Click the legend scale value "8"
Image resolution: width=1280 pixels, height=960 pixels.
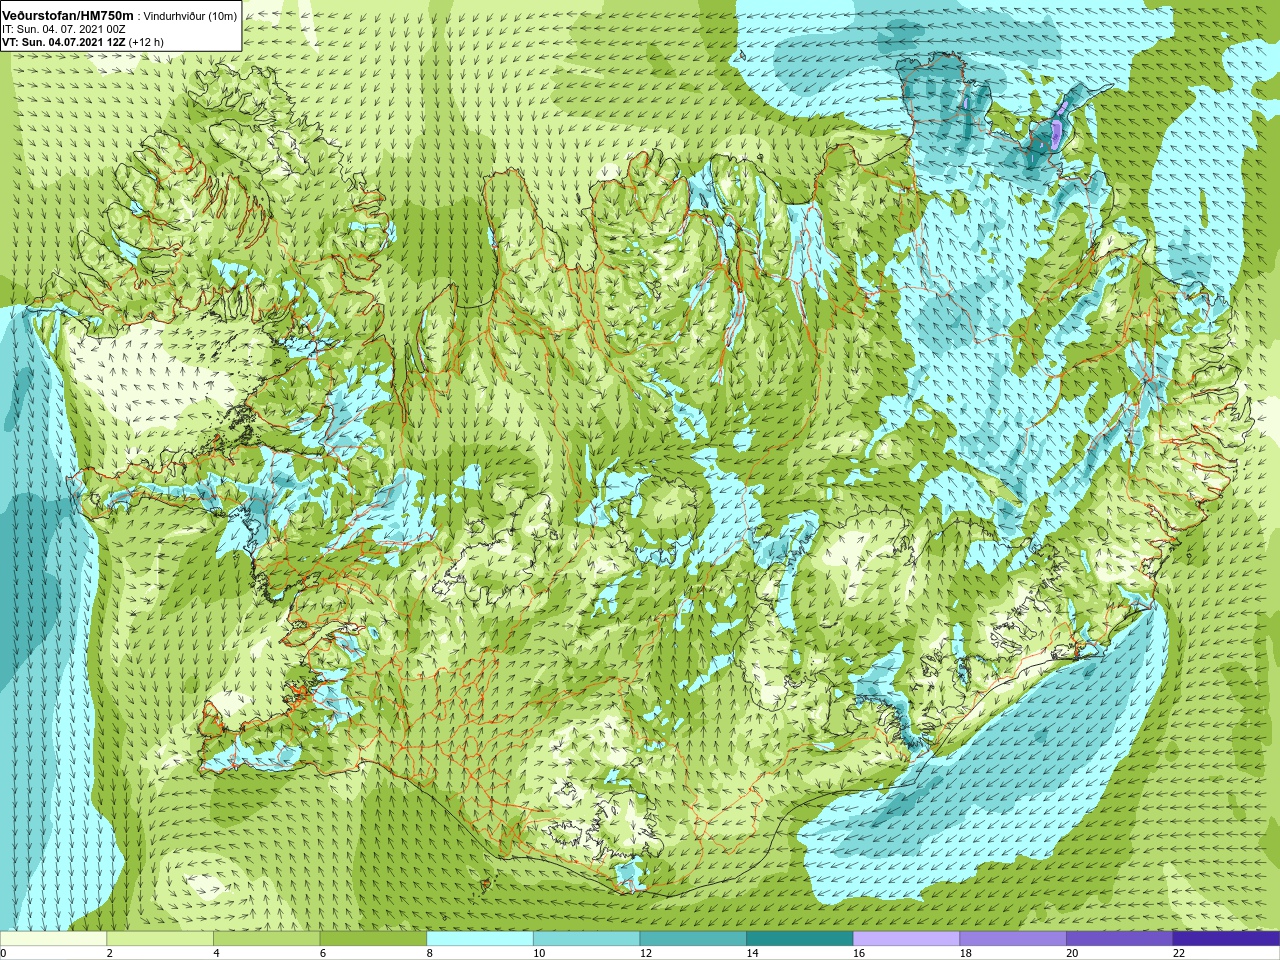click(430, 953)
